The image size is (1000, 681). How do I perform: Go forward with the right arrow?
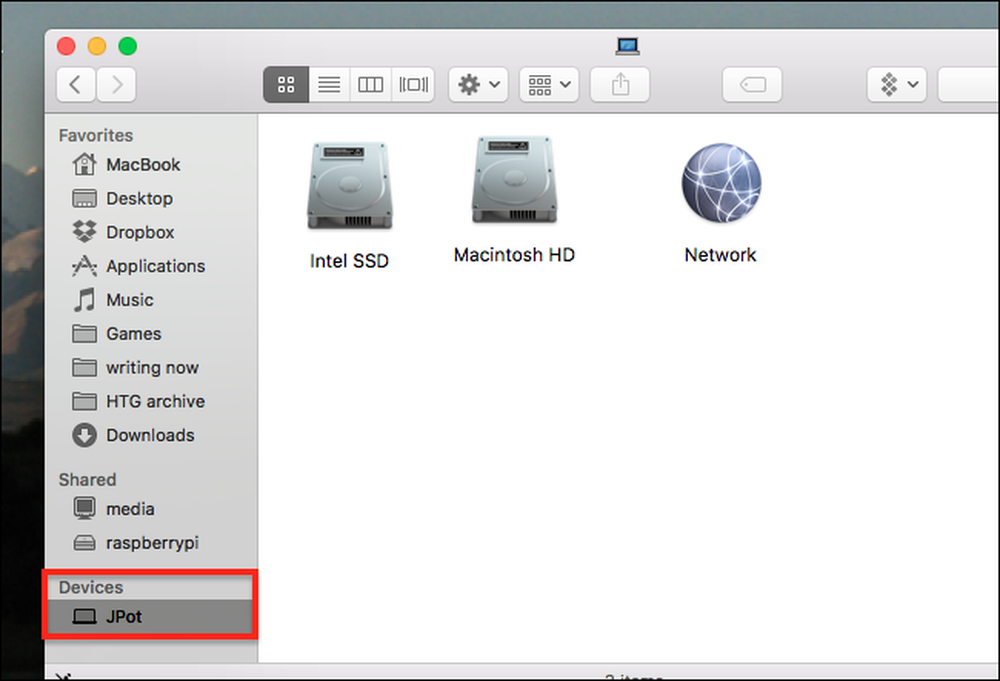116,85
